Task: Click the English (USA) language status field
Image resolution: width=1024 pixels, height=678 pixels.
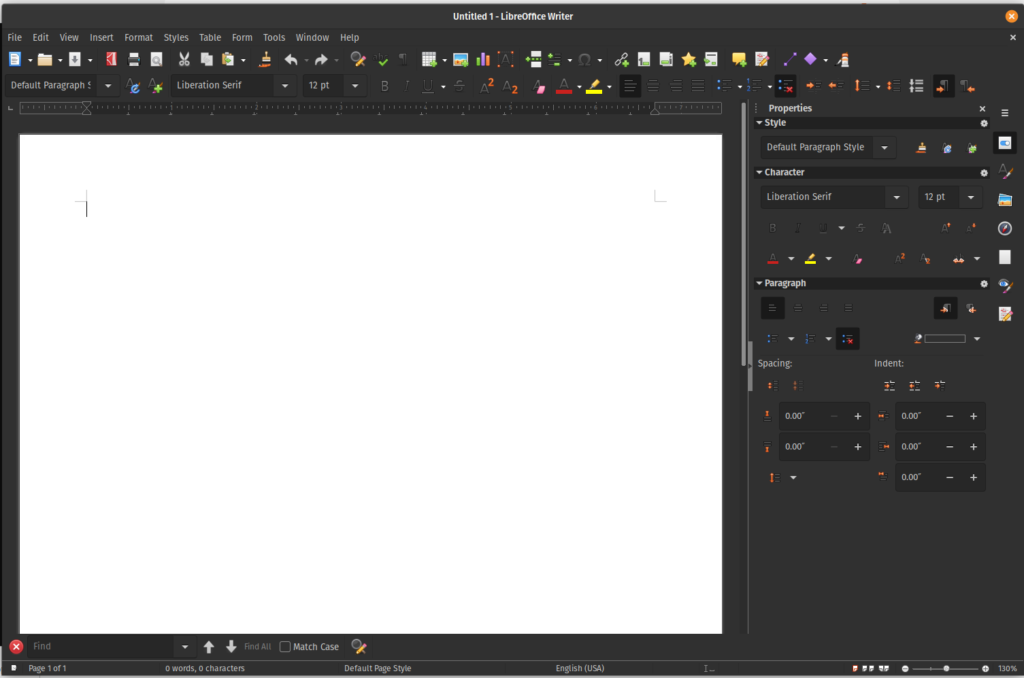Action: point(580,668)
